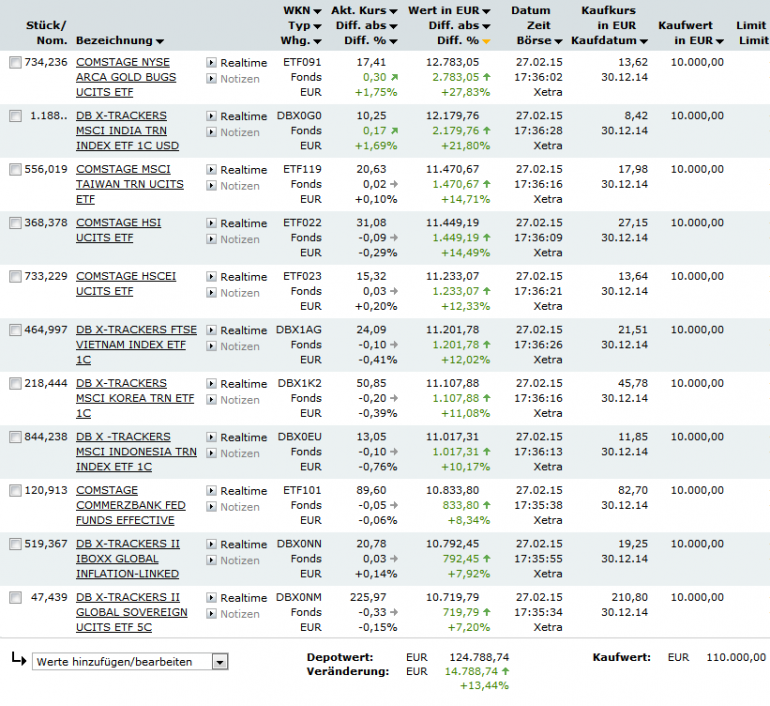Sort by Diff. % under Akt. Kurs

pos(393,42)
